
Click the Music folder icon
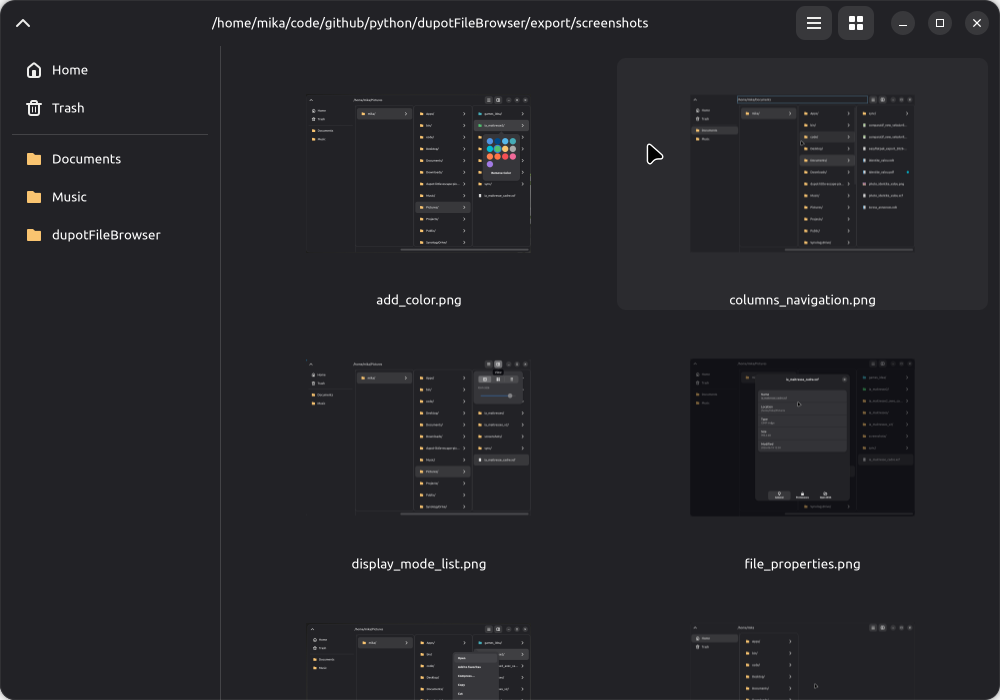pyautogui.click(x=34, y=198)
